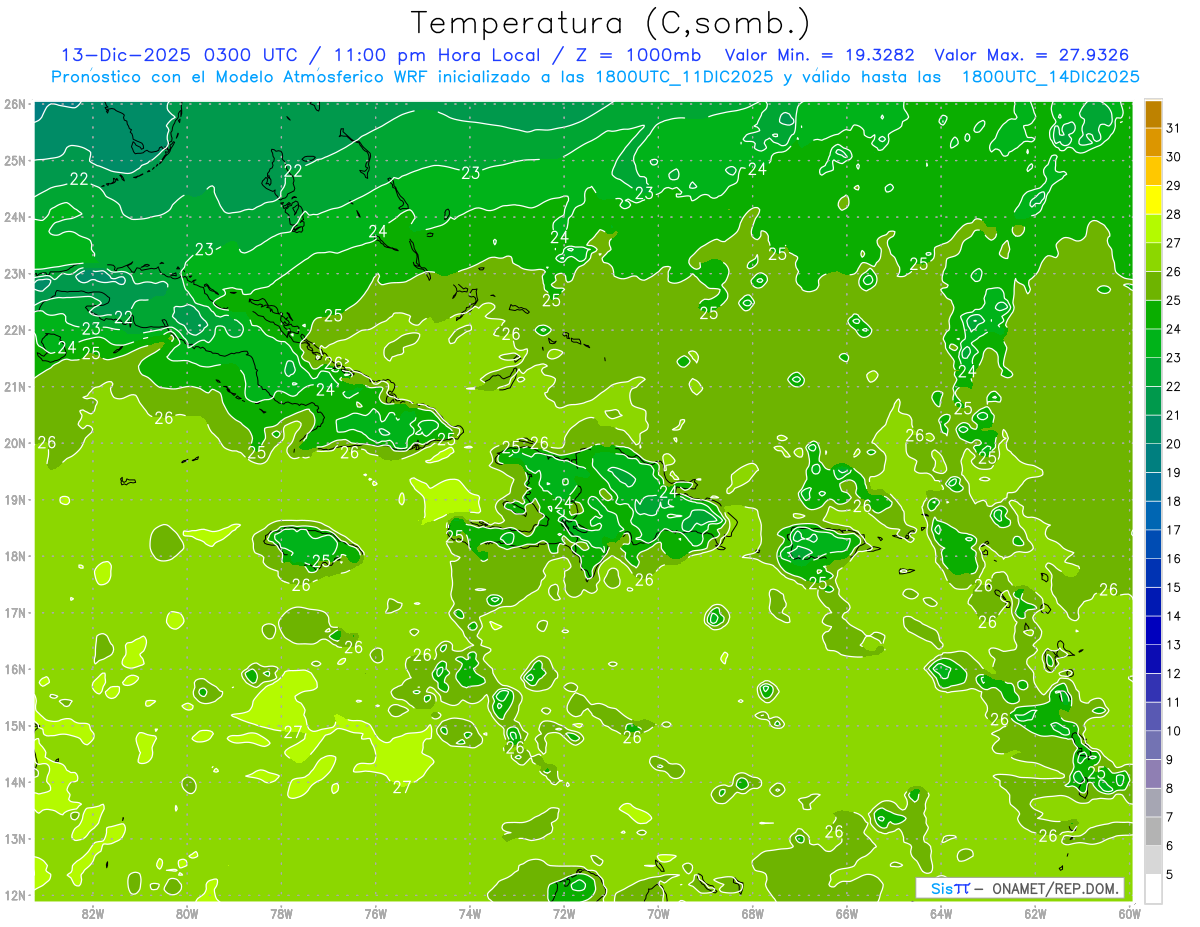
Task: Click the 16N latitude axis label
Action: tap(15, 669)
